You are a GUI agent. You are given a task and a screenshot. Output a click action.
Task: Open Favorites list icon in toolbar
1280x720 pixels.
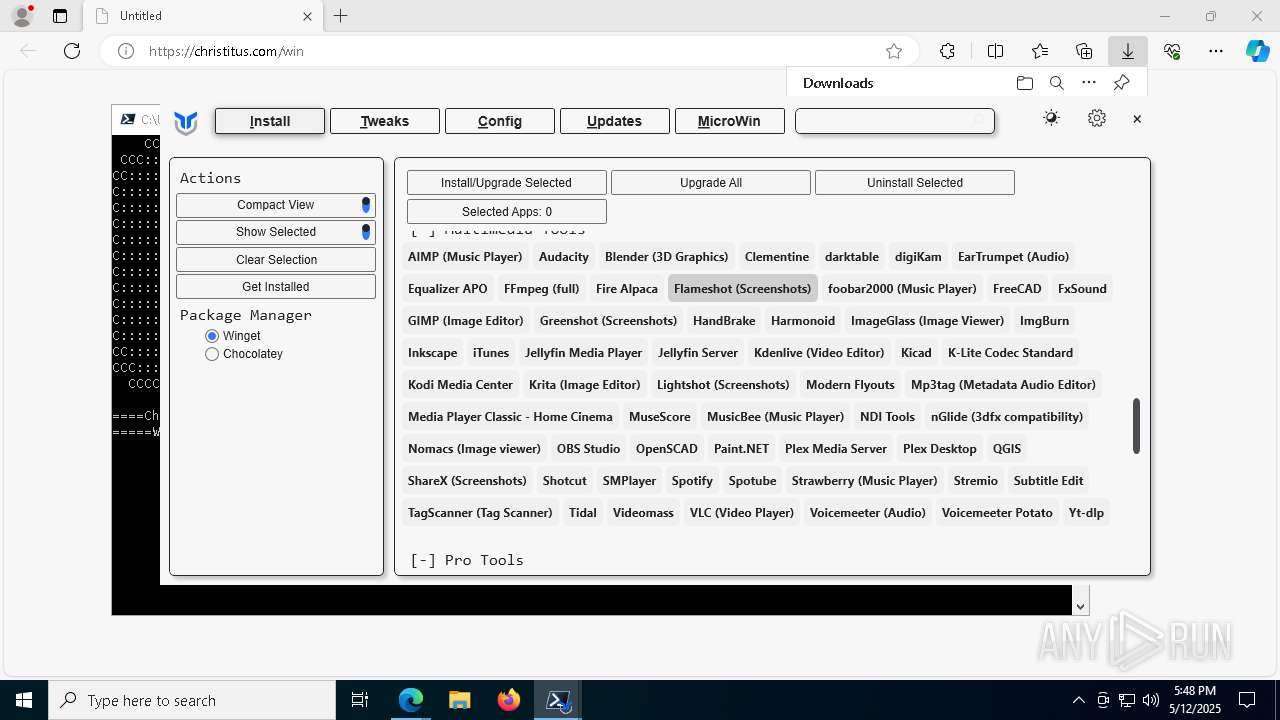pyautogui.click(x=1040, y=51)
